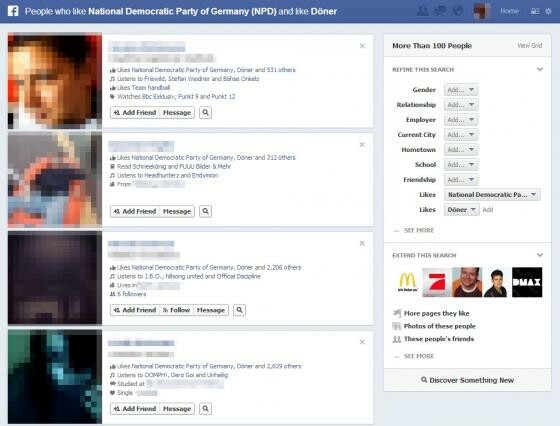Dismiss the result with 531 other likes
The height and width of the screenshot is (426, 560).
tap(362, 46)
